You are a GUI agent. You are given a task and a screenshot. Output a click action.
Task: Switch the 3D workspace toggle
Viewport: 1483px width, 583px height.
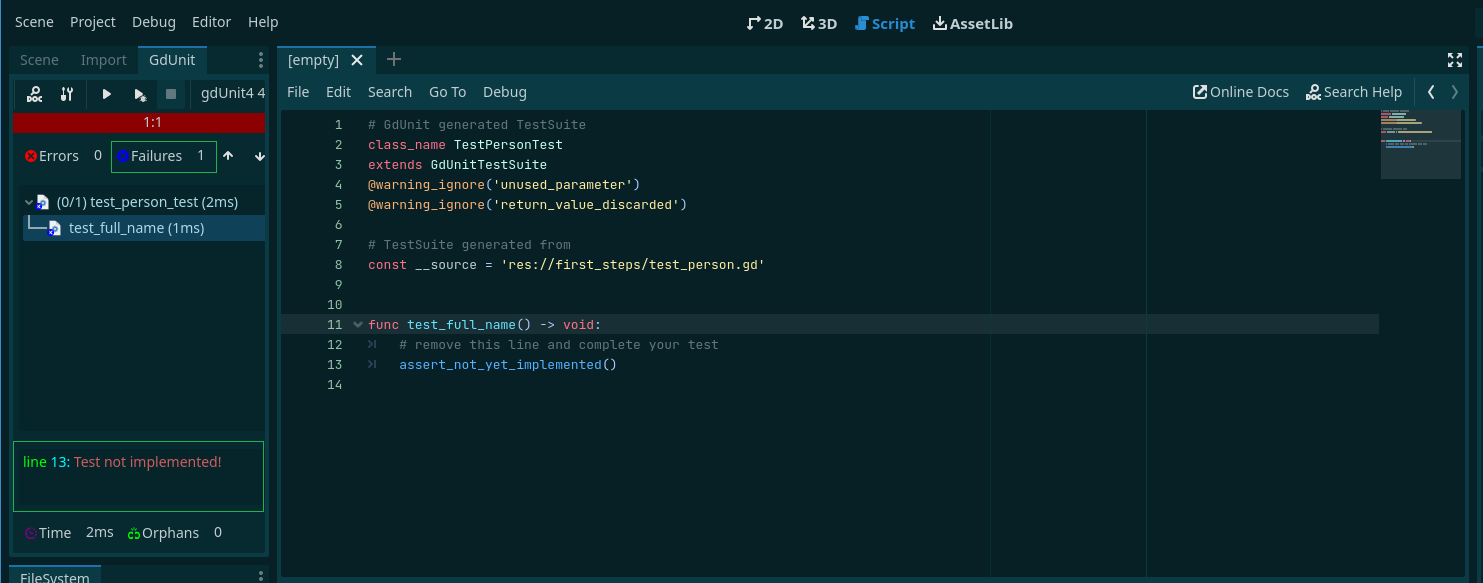point(818,22)
